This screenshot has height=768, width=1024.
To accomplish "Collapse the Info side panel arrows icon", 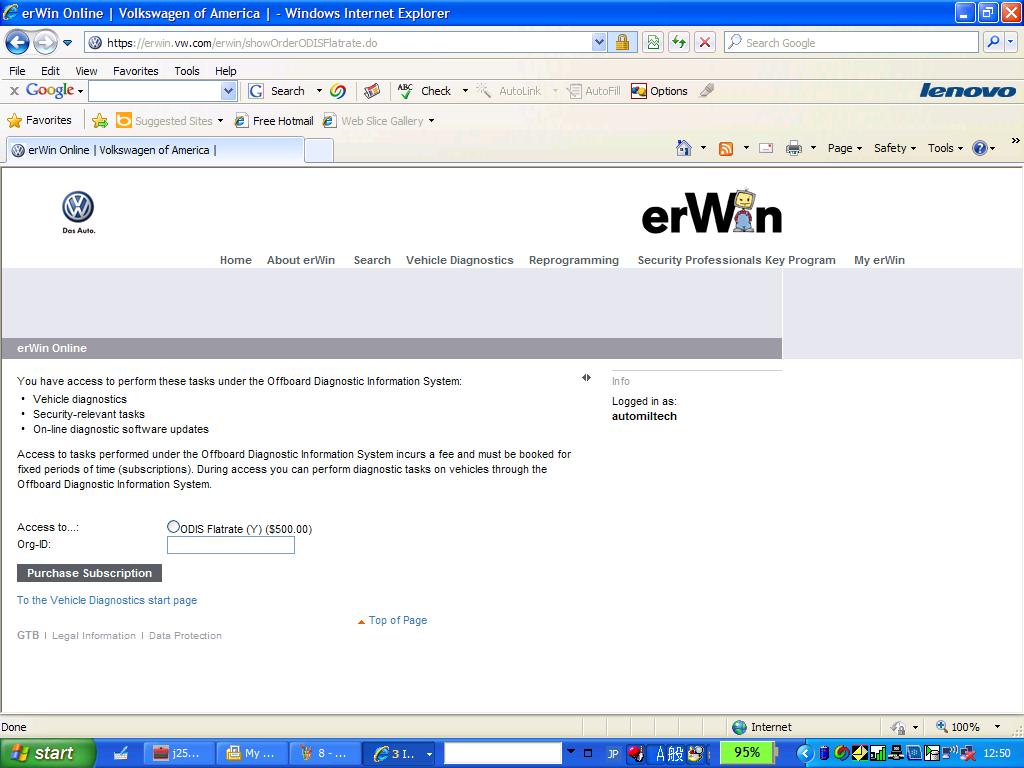I will click(x=586, y=377).
